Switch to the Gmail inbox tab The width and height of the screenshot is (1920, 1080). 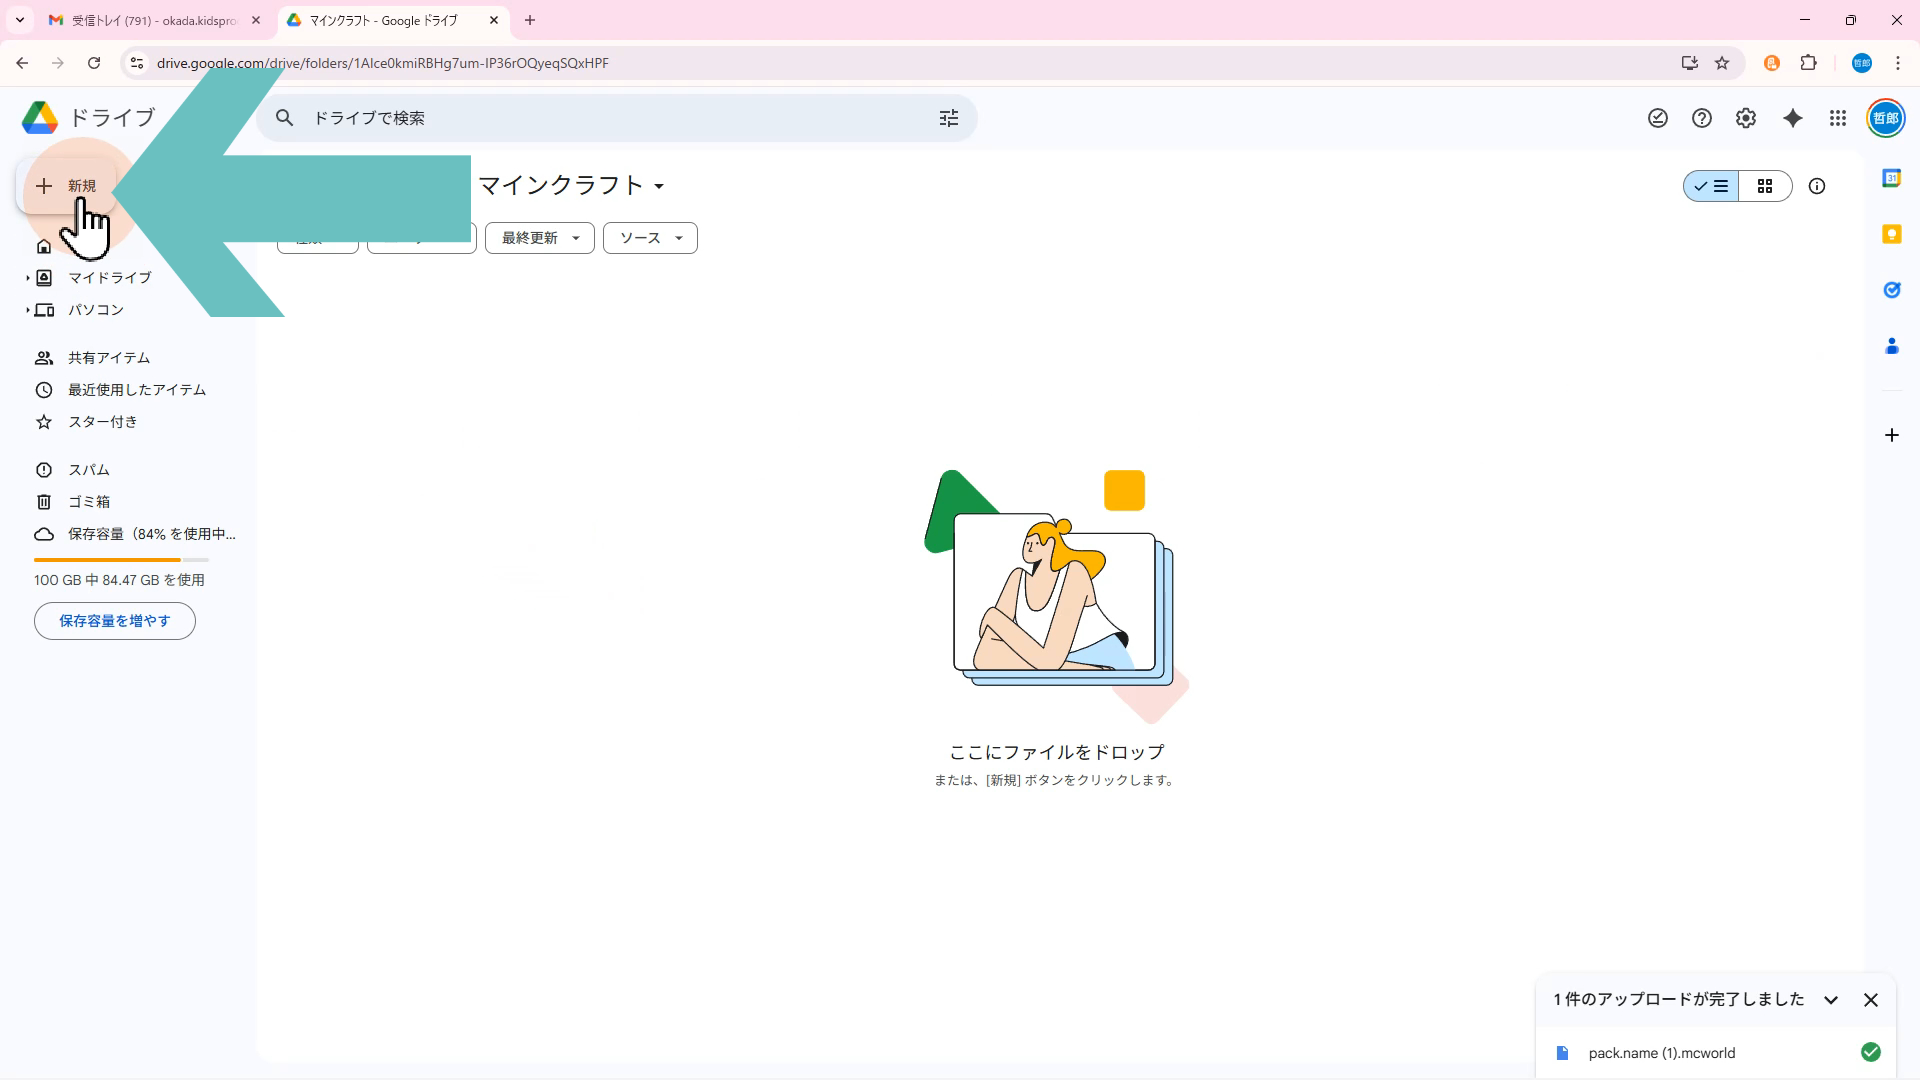coord(152,20)
